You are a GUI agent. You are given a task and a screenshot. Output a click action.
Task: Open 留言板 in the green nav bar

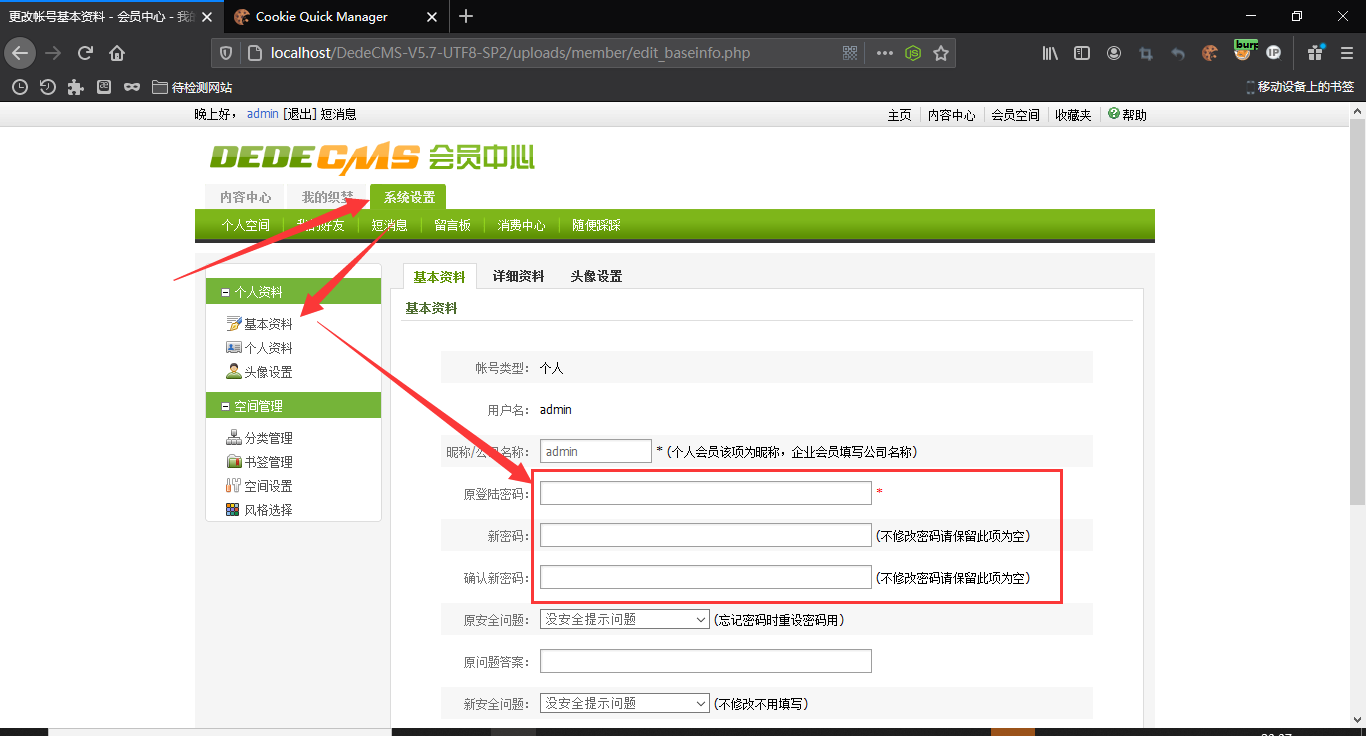[x=452, y=225]
